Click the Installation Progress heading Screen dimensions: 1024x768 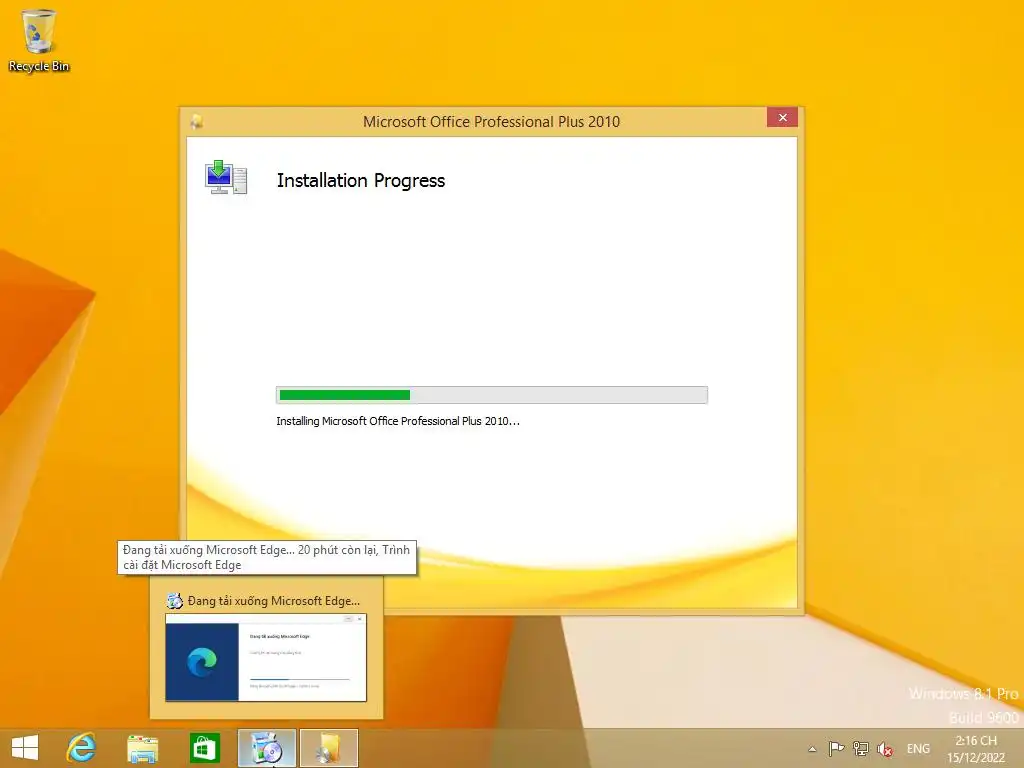[x=360, y=181]
